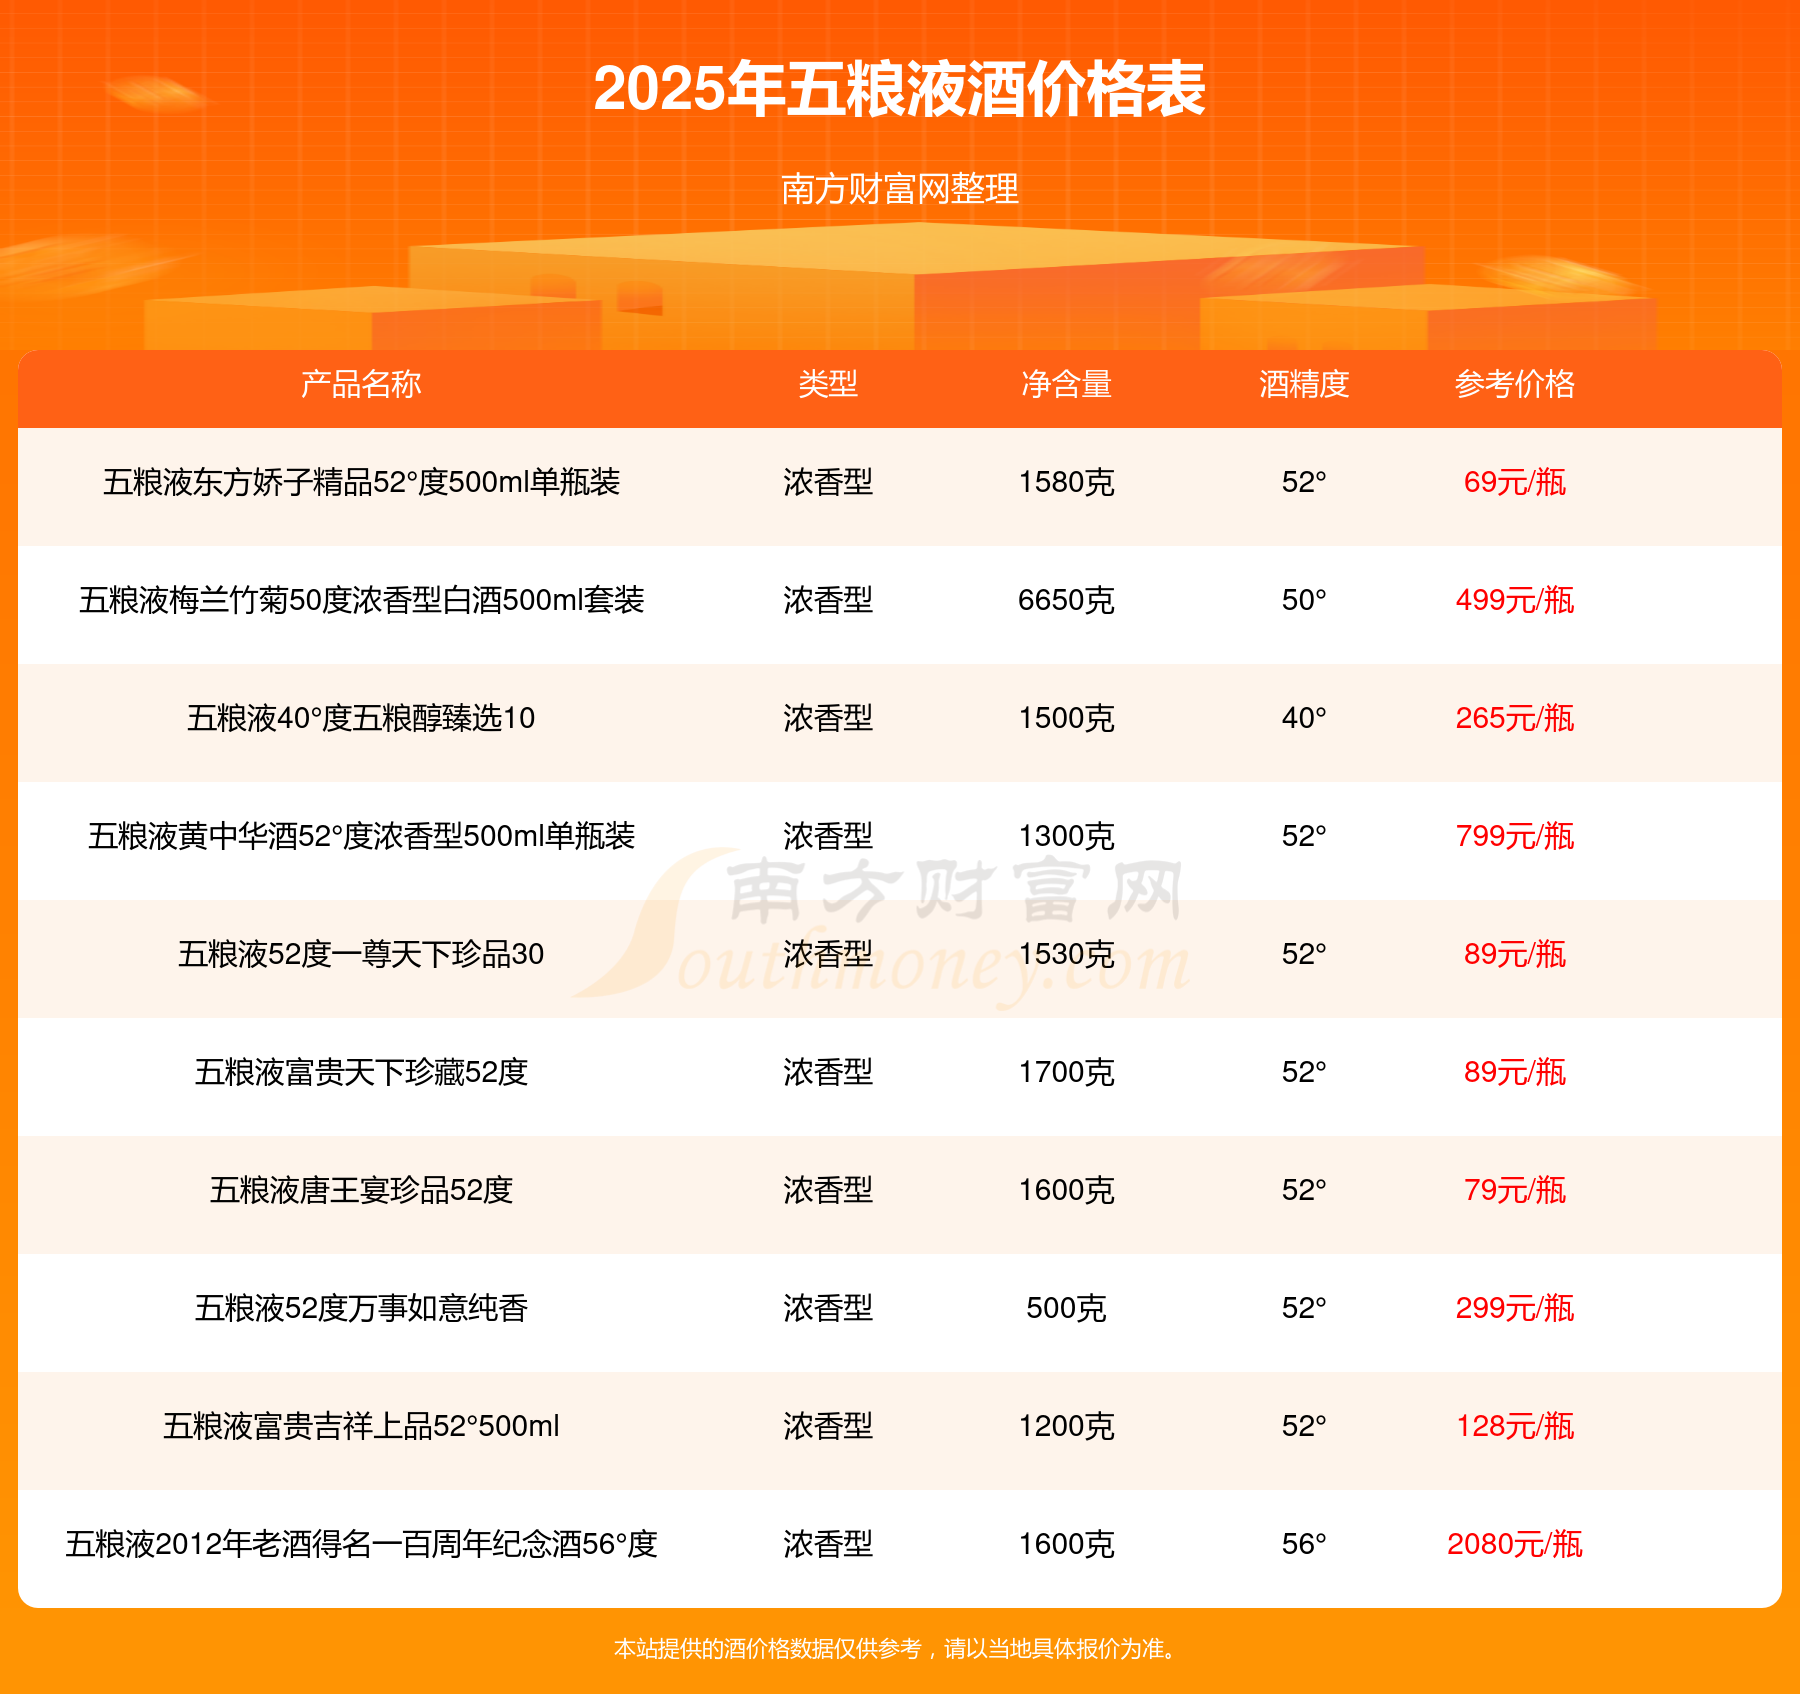Select product "五粮液2012年老酒得名一百周年纪念酒56°度"

(x=361, y=1545)
